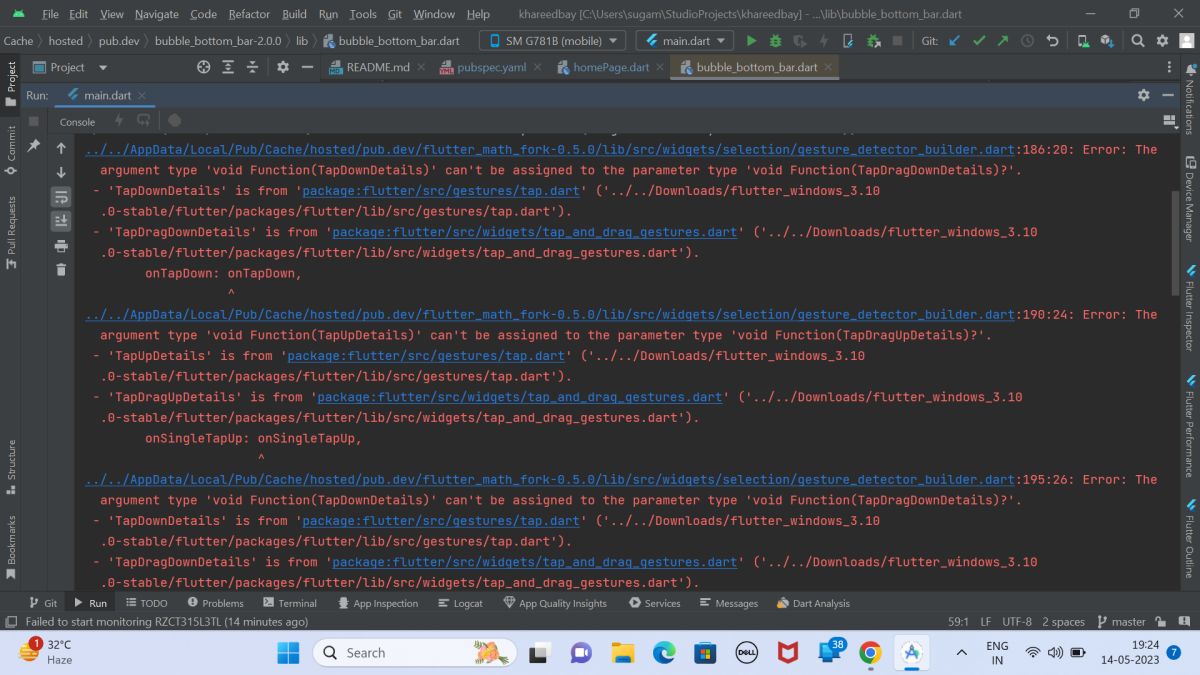
Task: Jump to previous stack trace up arrow
Action: tap(61, 148)
